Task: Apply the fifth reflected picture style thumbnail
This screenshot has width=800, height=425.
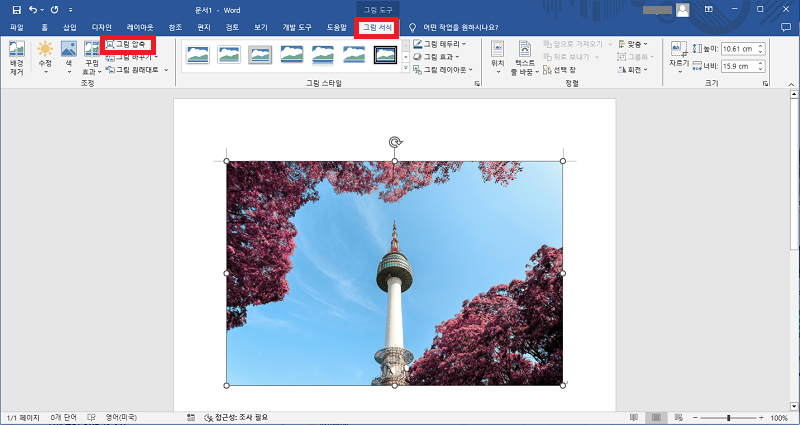Action: pyautogui.click(x=322, y=55)
